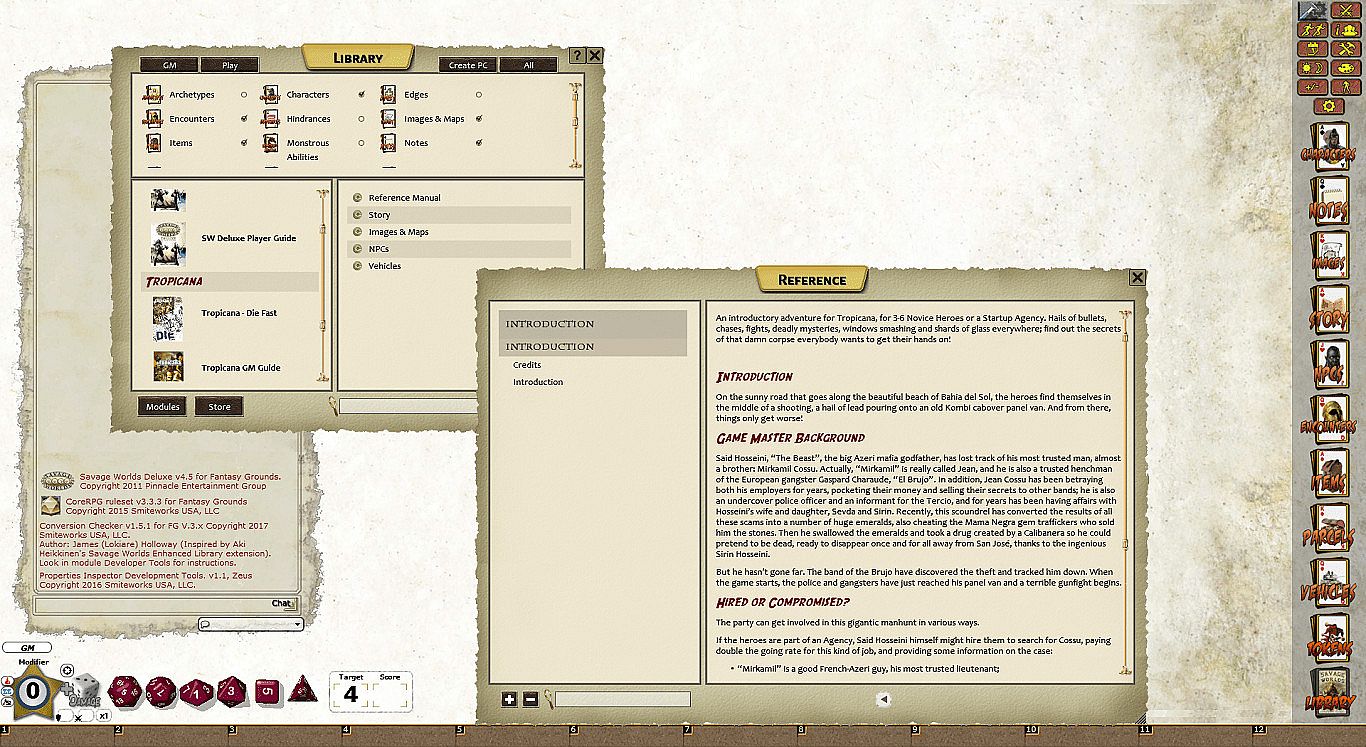Screen dimensions: 1366x747
Task: Open the gear options icon in sidebar
Action: tap(1328, 106)
